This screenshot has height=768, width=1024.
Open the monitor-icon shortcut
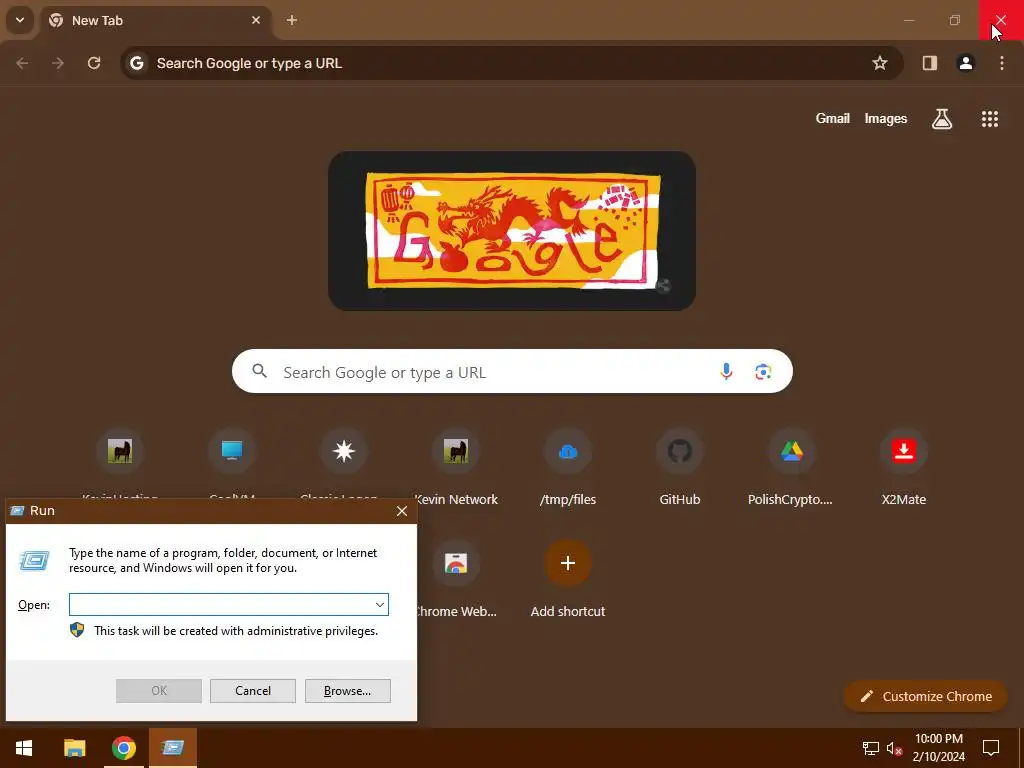click(232, 451)
